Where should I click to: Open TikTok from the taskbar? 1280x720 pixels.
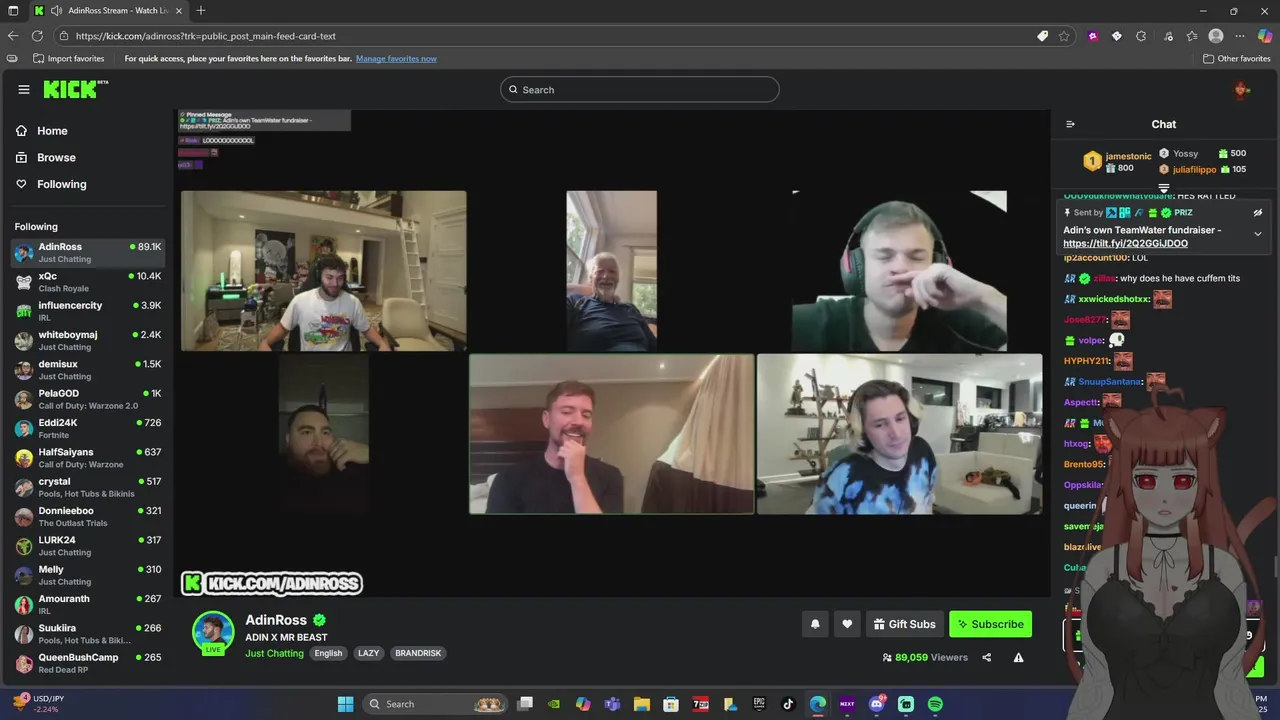(788, 704)
